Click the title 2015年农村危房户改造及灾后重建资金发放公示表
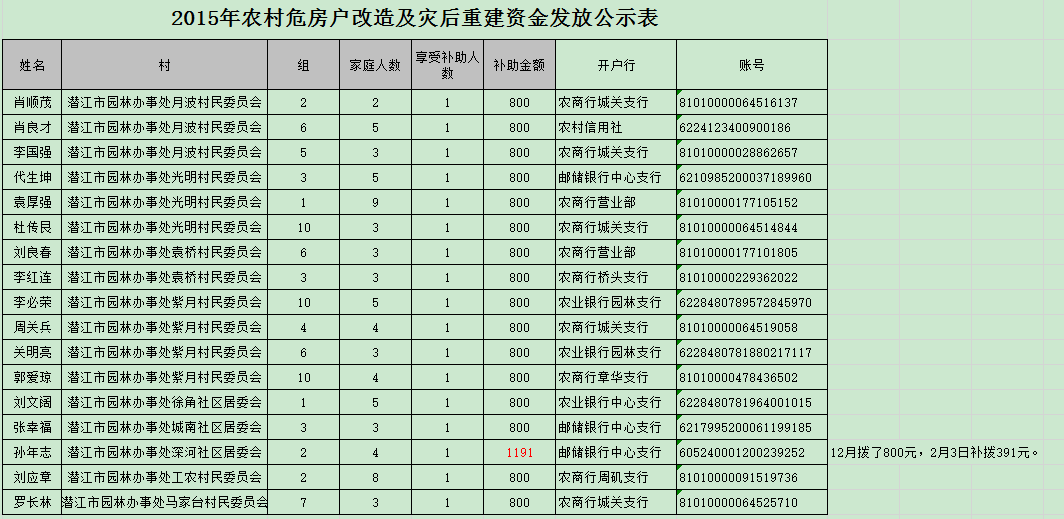This screenshot has width=1064, height=519. (415, 19)
